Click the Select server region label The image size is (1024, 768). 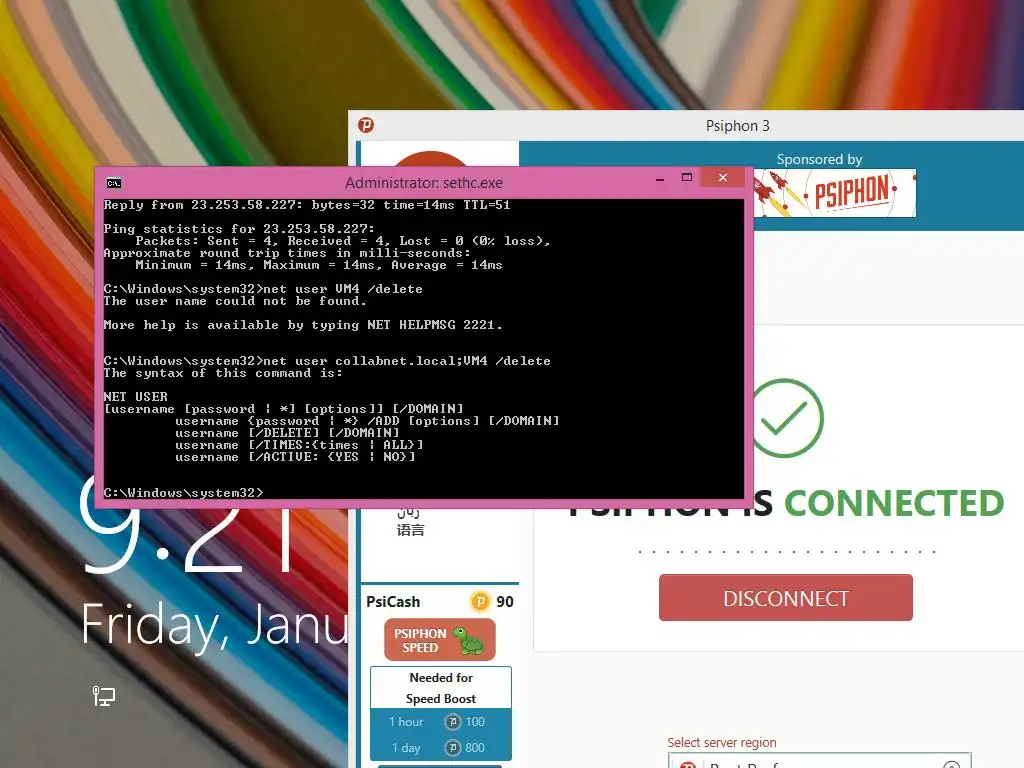pos(722,743)
